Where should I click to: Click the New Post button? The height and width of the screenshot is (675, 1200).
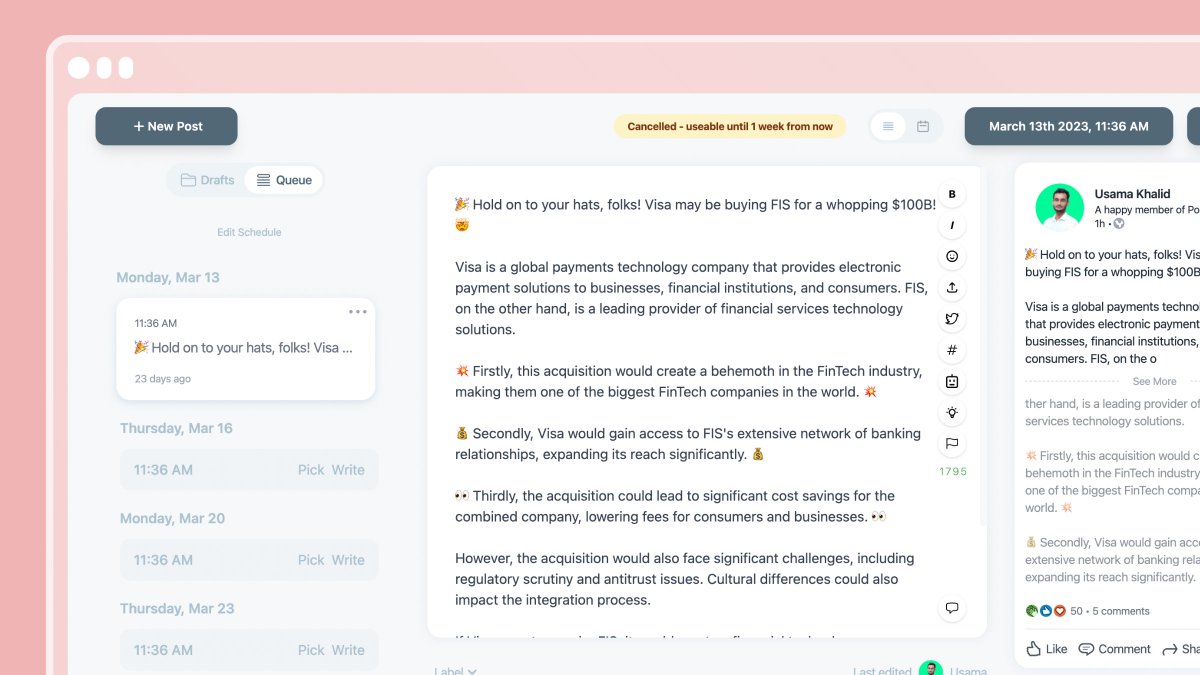click(166, 126)
